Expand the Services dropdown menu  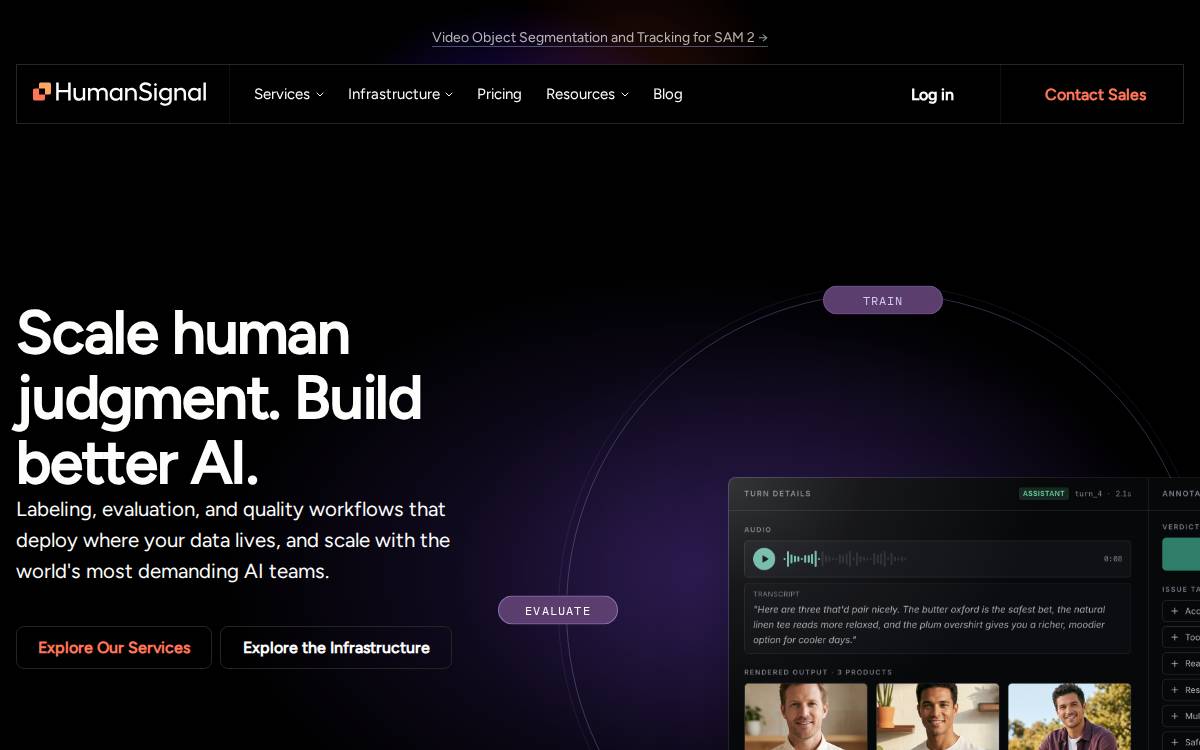(289, 94)
